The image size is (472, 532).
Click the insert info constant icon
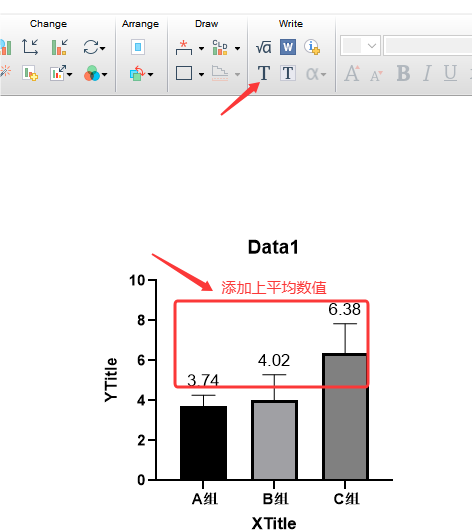[x=312, y=47]
